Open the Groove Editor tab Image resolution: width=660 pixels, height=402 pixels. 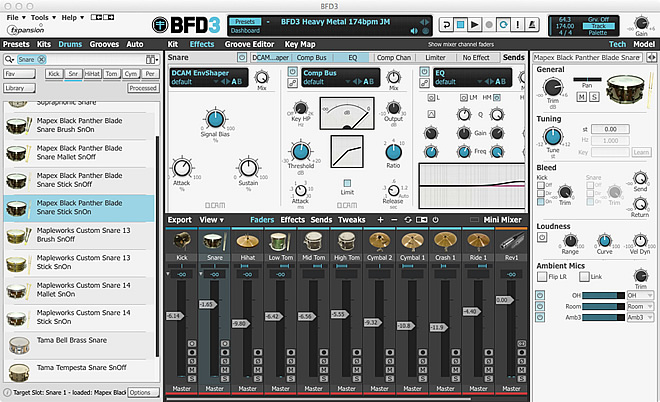(249, 44)
